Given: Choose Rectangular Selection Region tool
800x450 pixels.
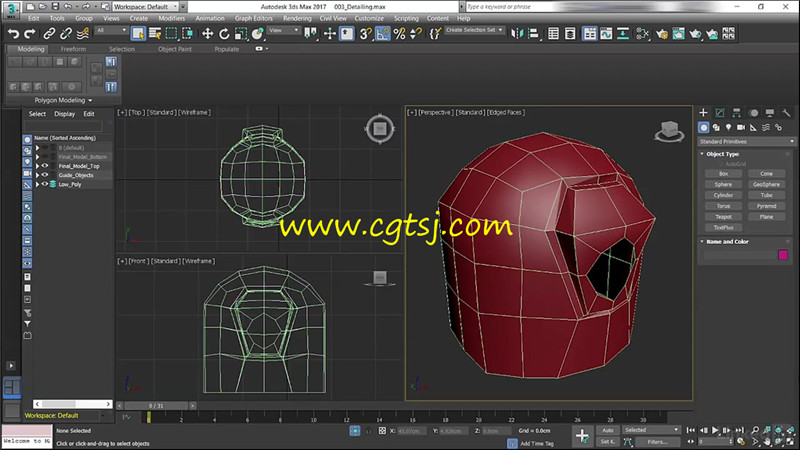Looking at the screenshot, I should (171, 34).
